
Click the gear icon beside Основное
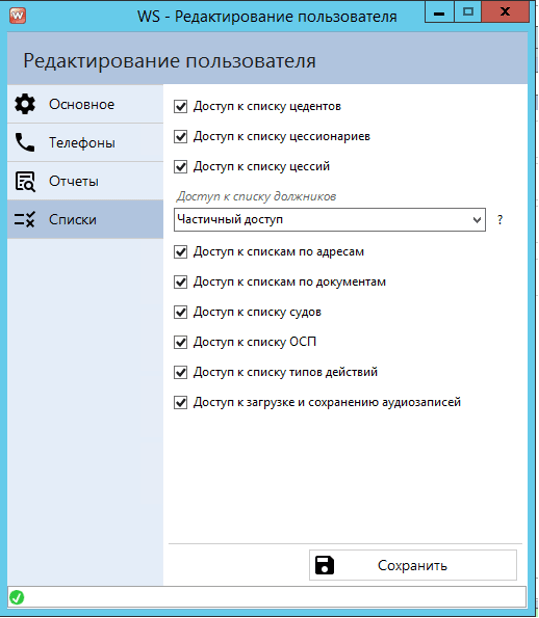click(25, 104)
